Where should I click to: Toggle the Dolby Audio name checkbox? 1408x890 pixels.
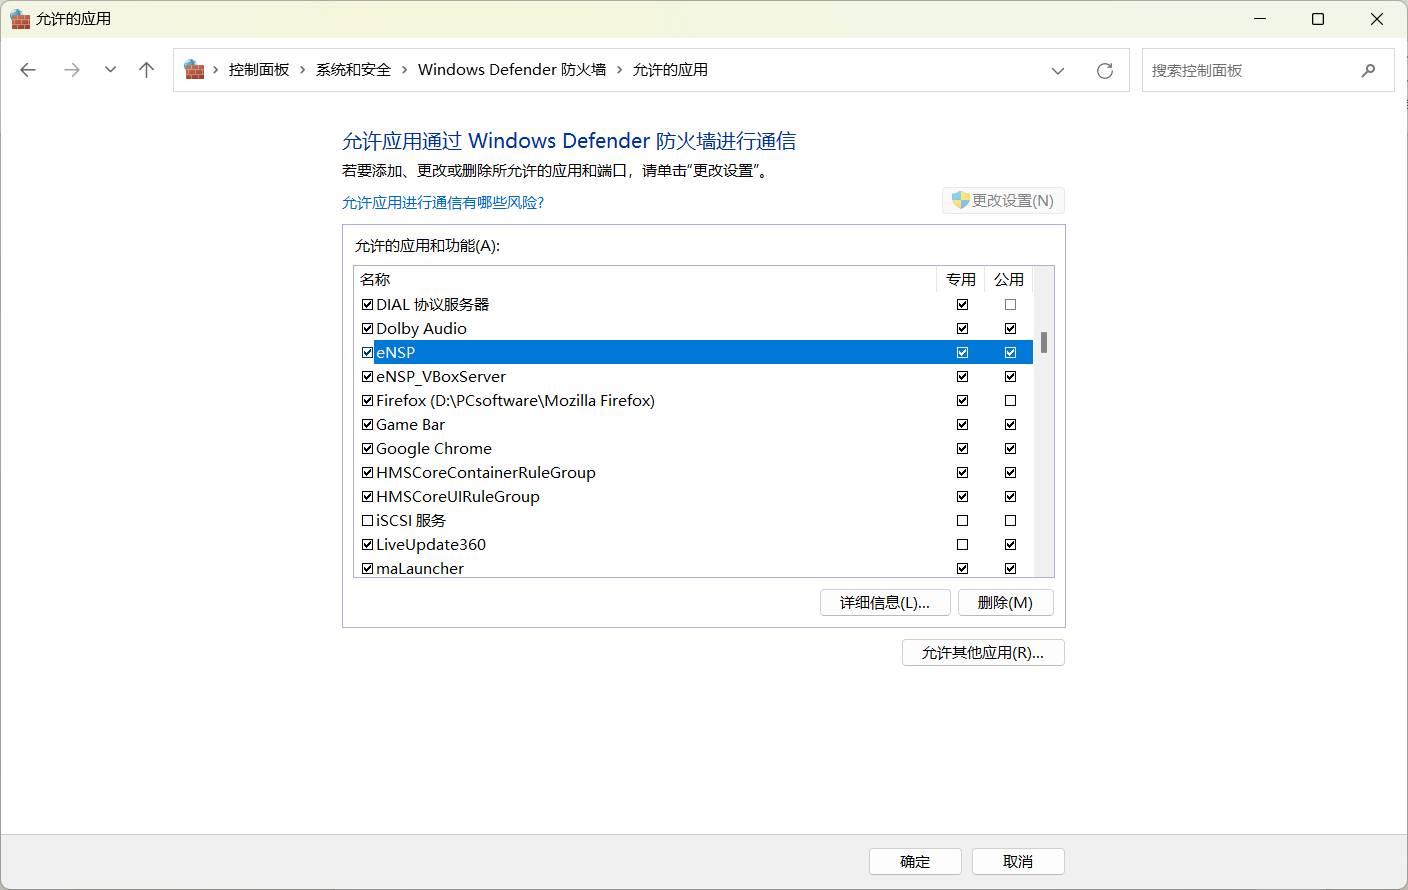(x=367, y=329)
